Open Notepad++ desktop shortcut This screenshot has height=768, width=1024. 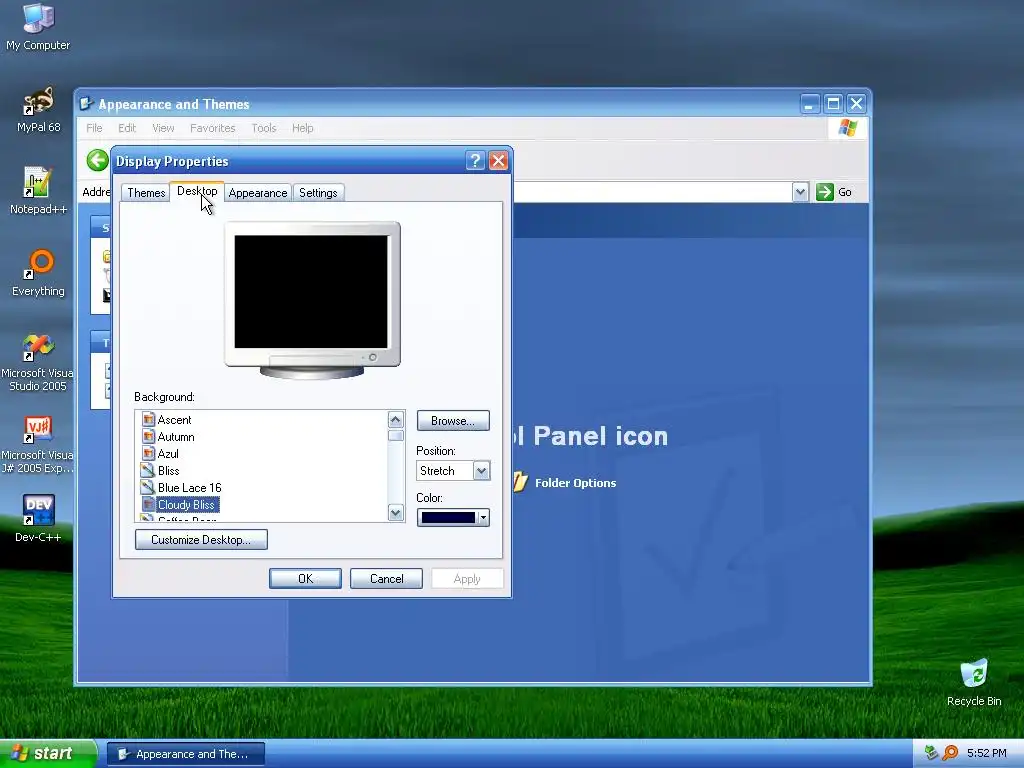point(38,191)
